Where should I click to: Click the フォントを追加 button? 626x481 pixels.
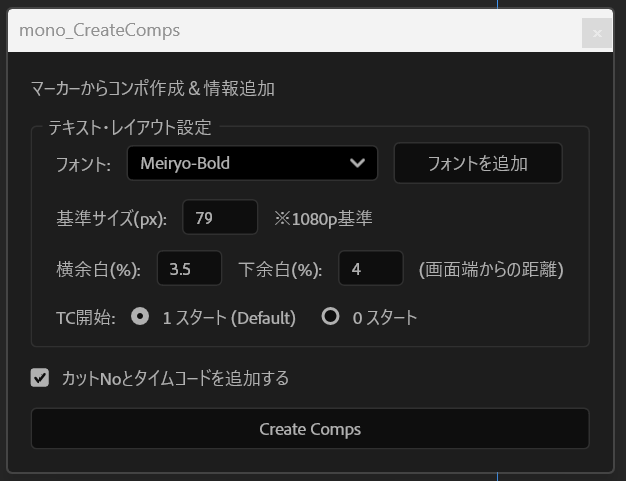(477, 163)
